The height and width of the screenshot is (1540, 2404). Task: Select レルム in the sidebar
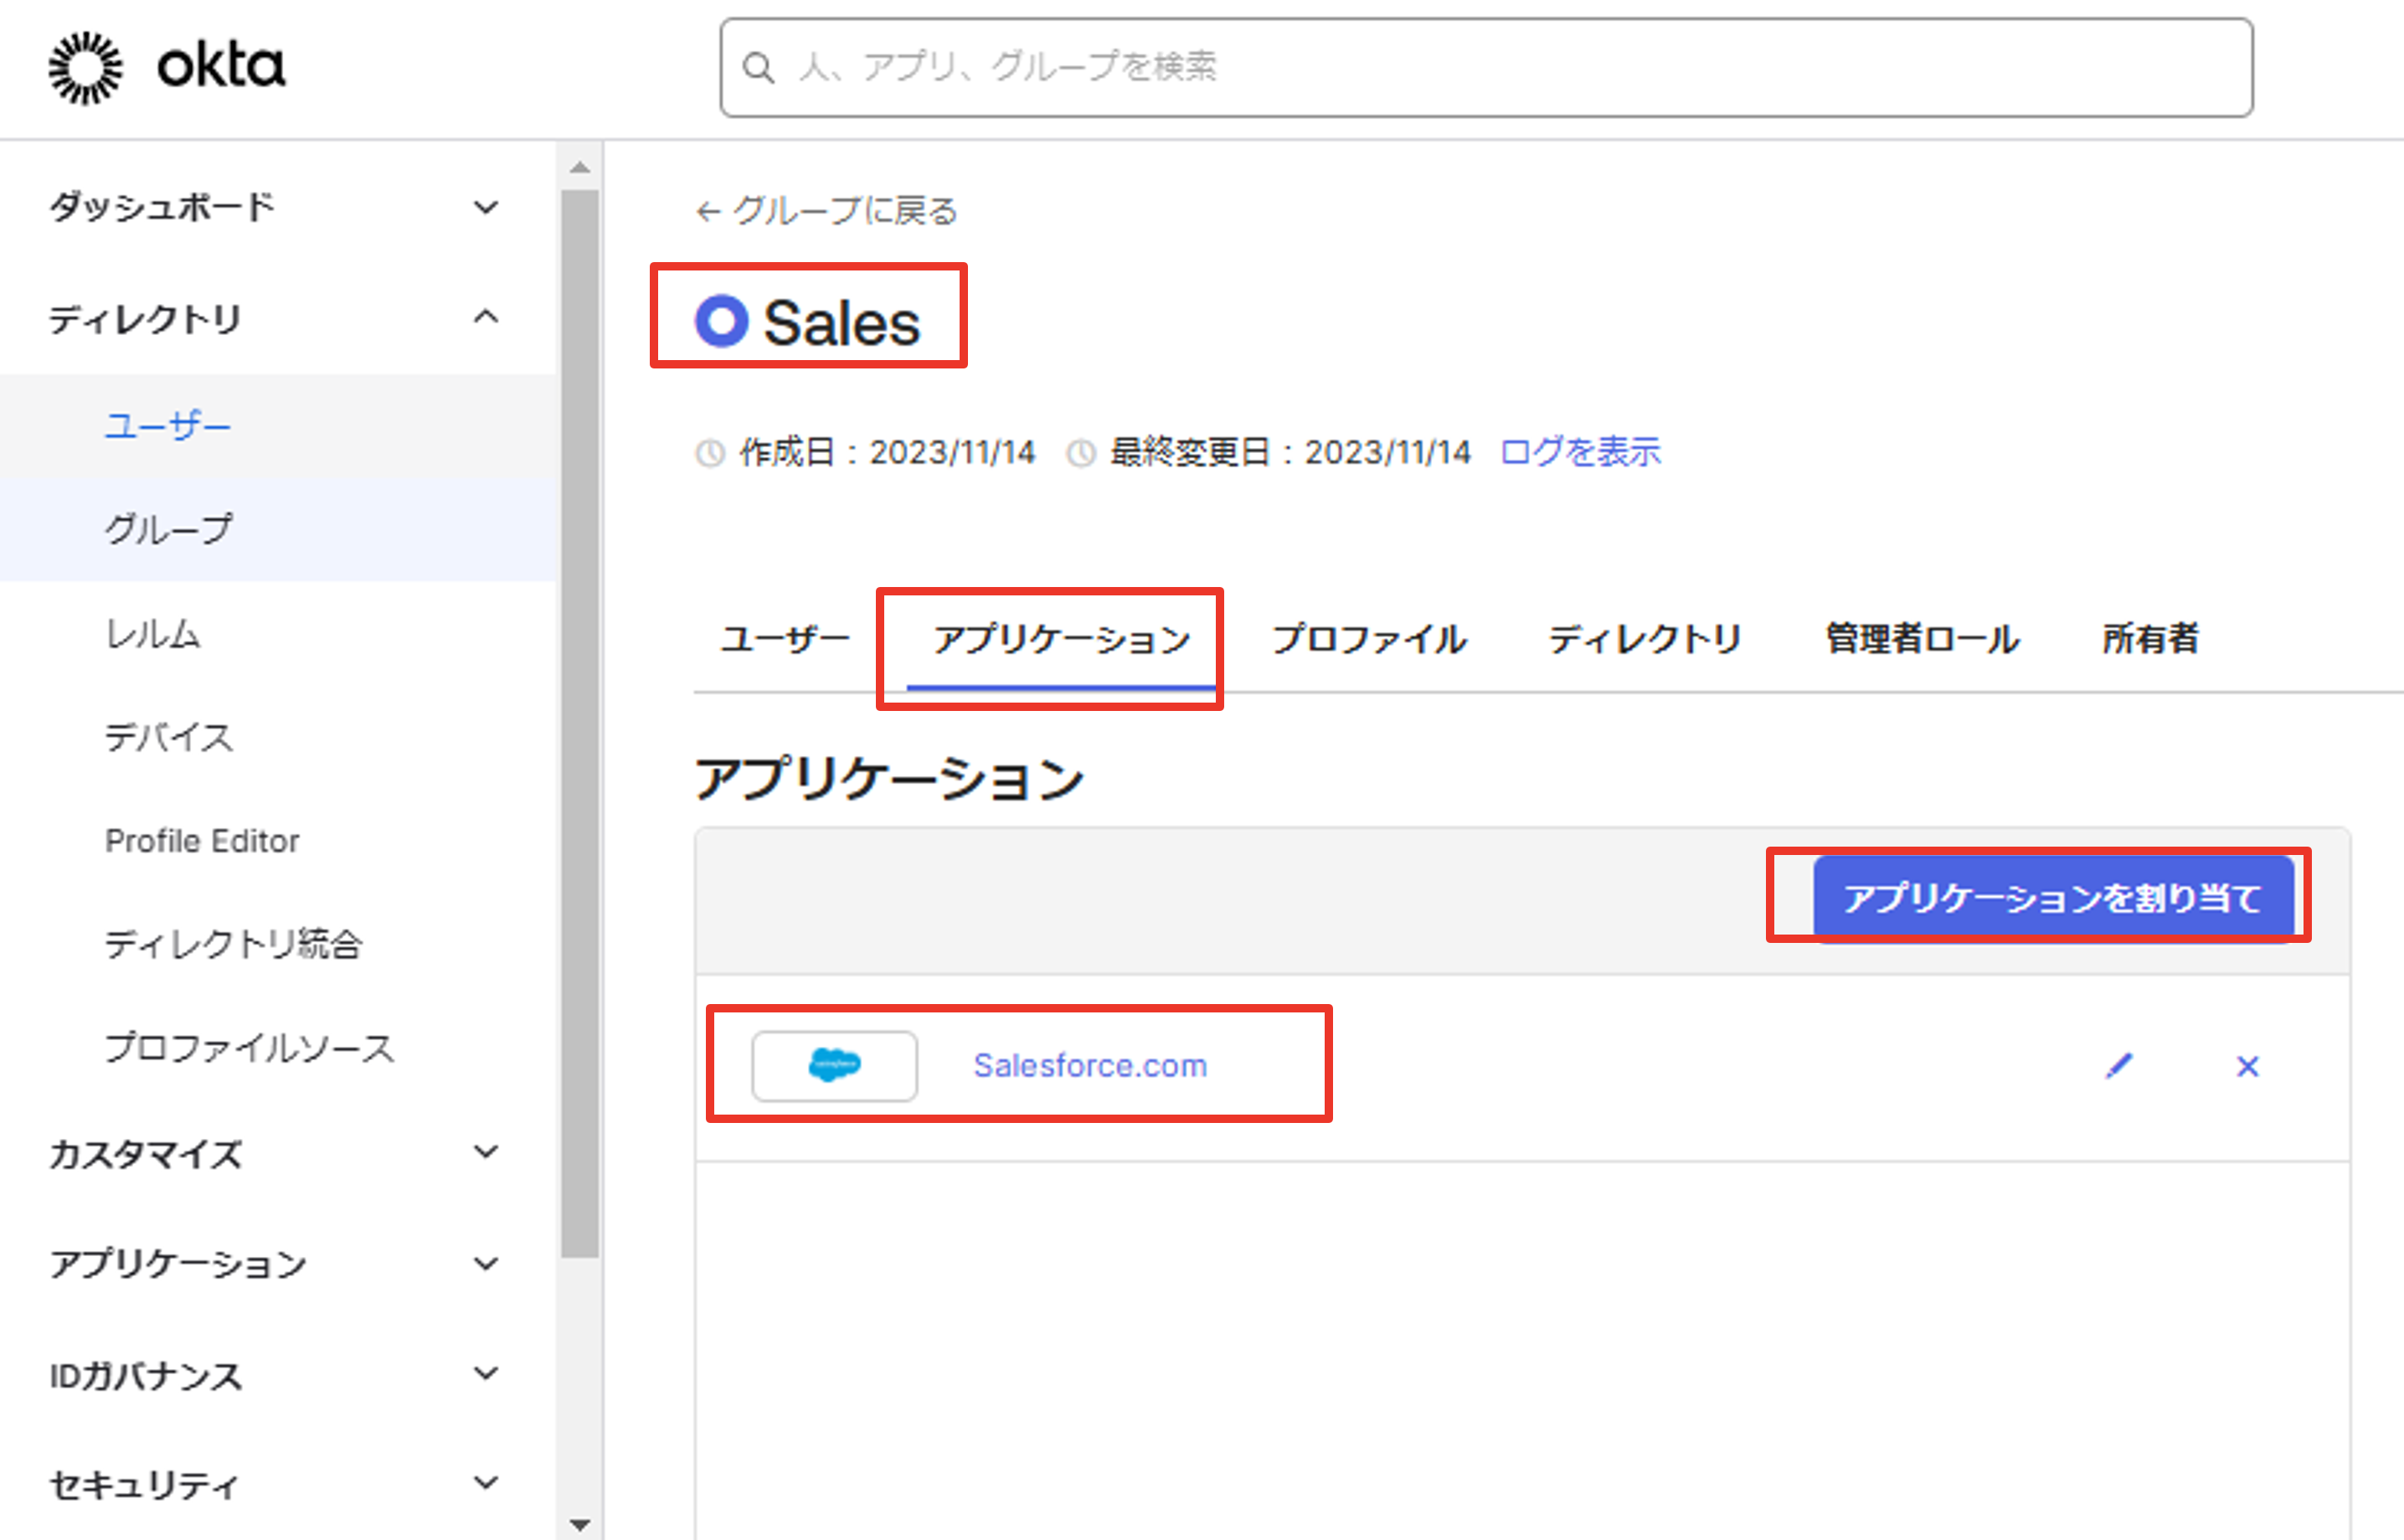153,634
